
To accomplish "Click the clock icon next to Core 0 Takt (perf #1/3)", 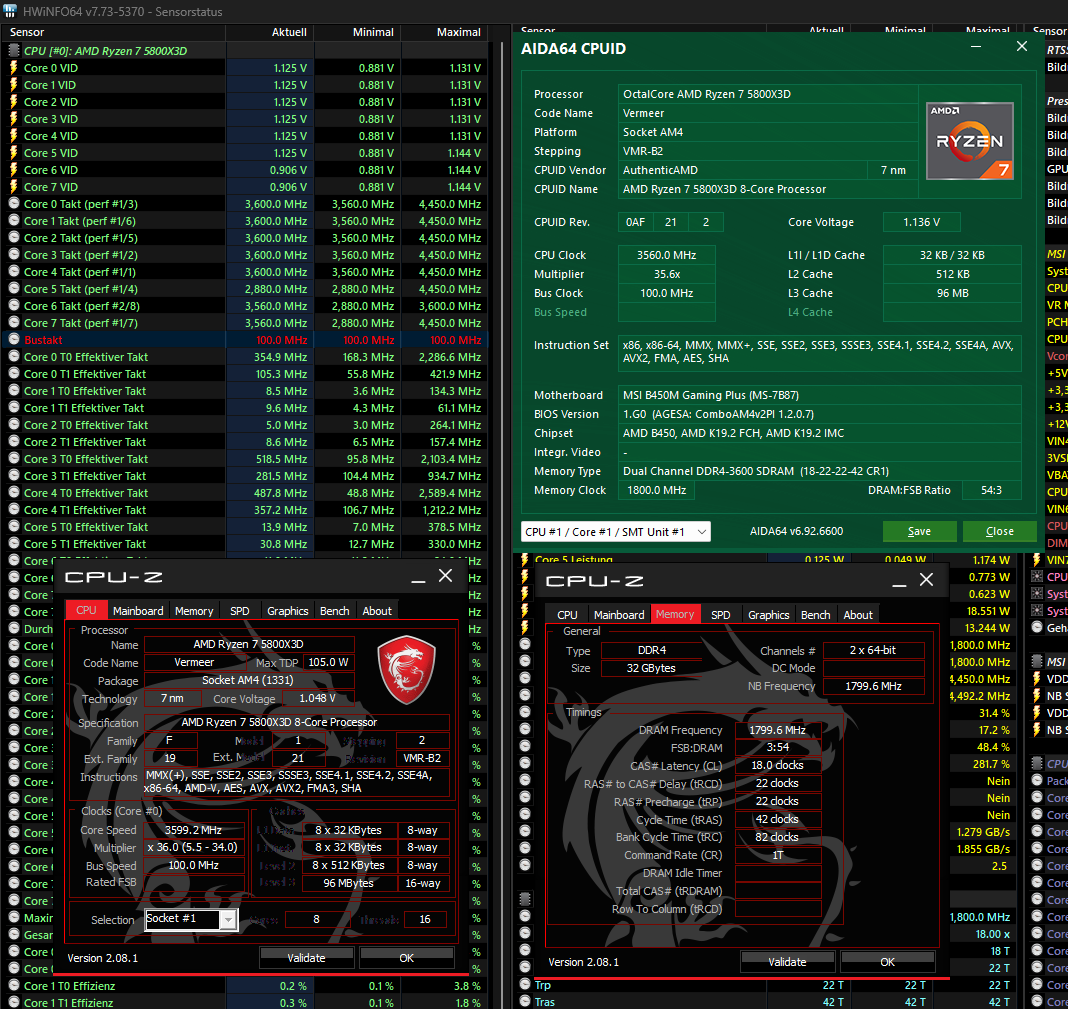I will 14,204.
